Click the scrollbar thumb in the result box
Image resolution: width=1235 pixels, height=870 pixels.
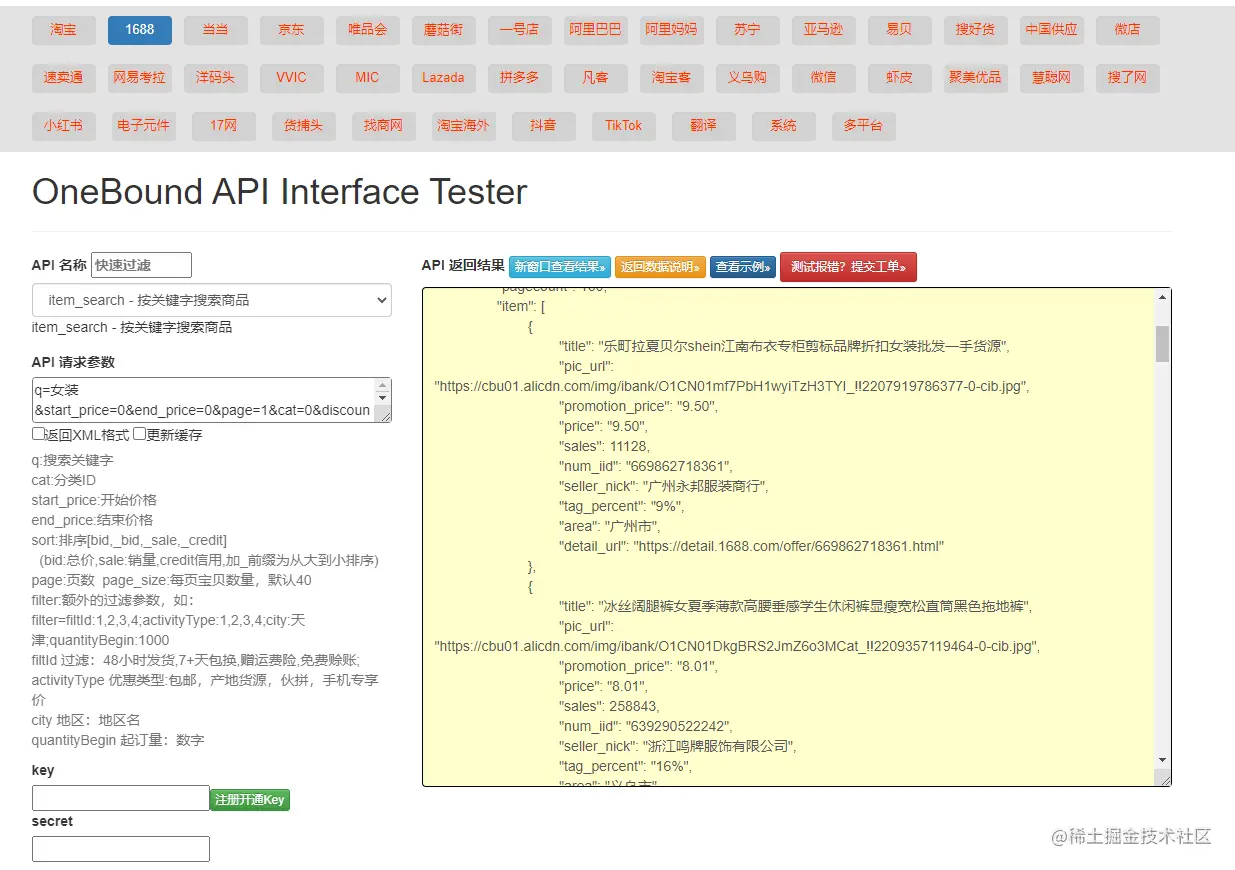(1162, 343)
